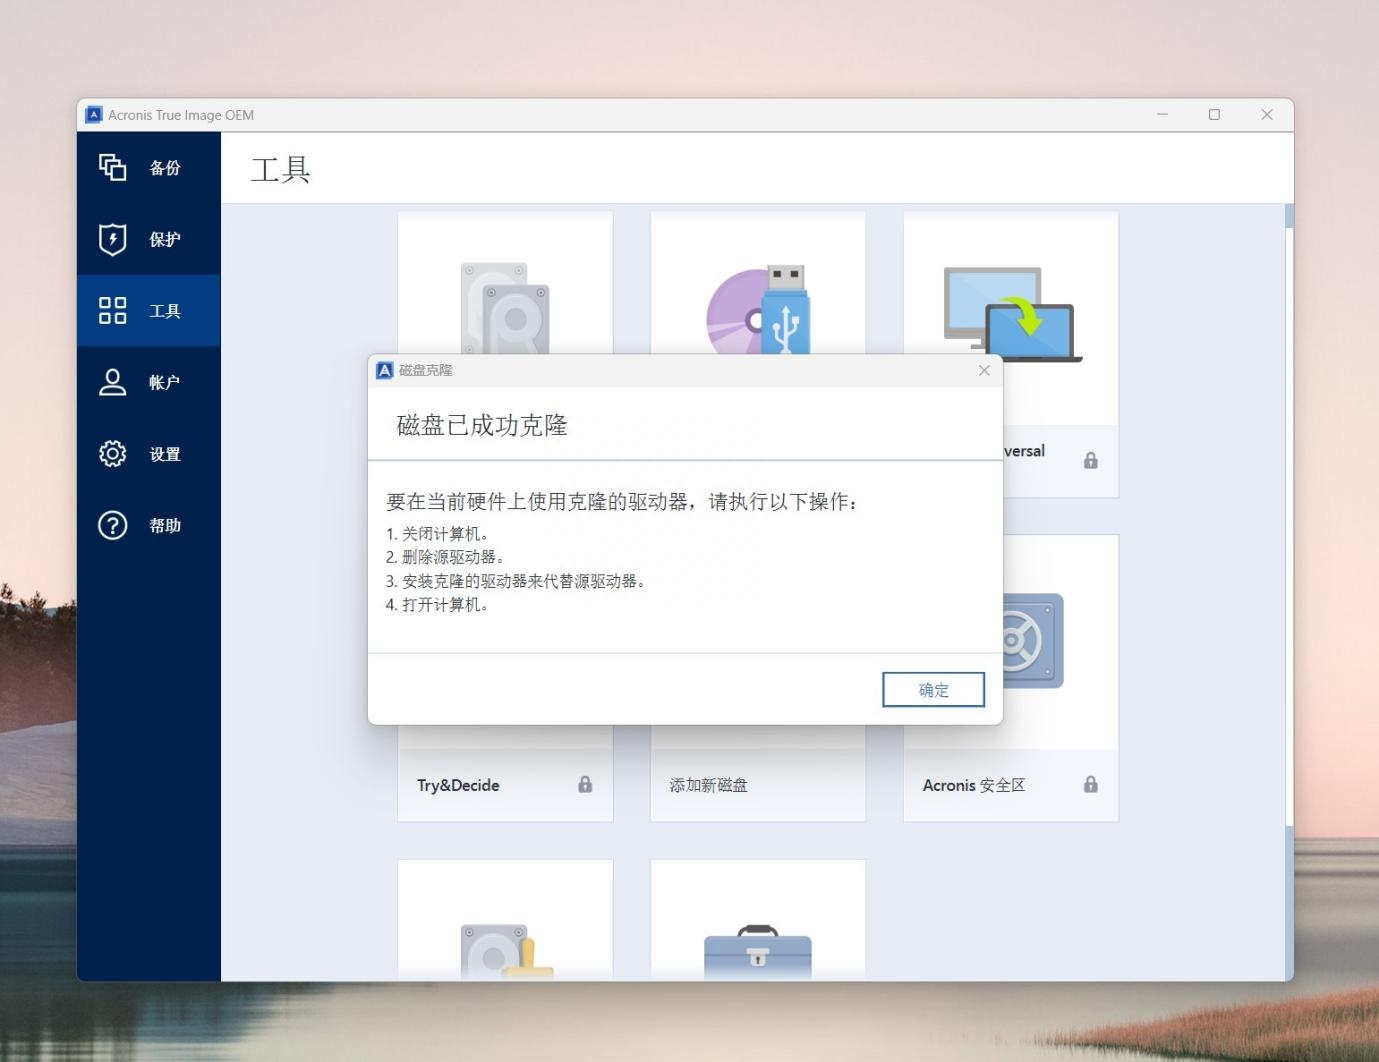This screenshot has width=1379, height=1062.
Task: Click the question mark help icon
Action: 113,525
